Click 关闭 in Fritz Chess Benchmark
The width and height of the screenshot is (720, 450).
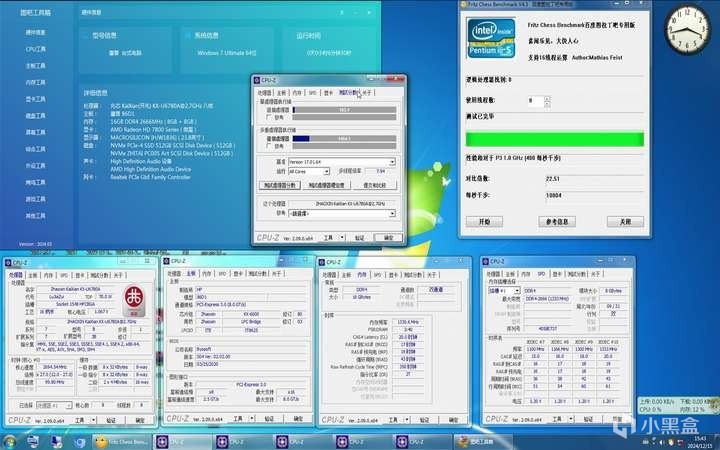coord(625,222)
